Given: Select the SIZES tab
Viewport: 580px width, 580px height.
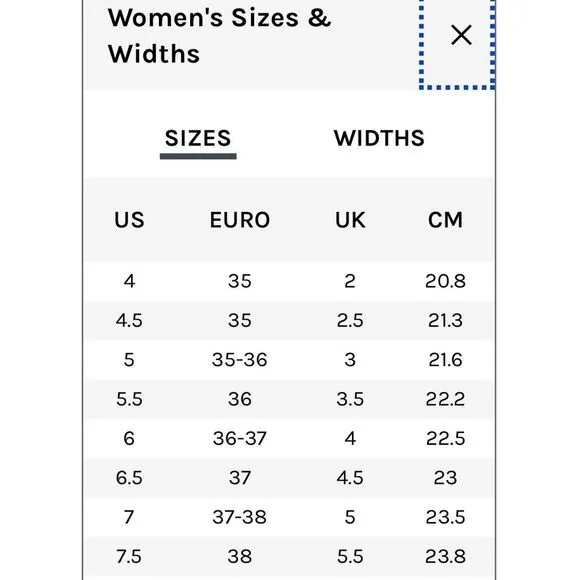Looking at the screenshot, I should click(x=198, y=138).
